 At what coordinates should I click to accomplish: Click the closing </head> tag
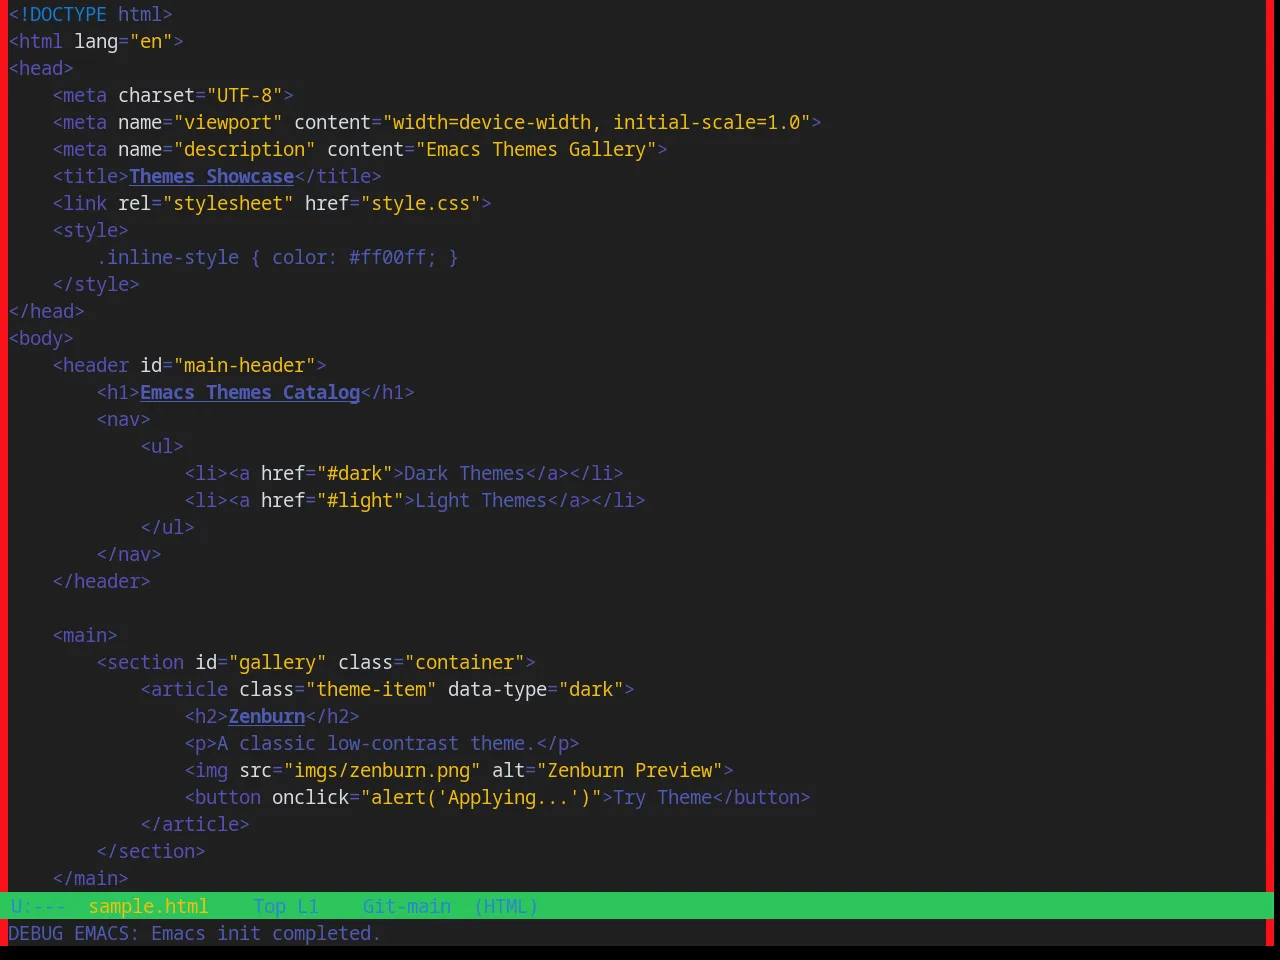pyautogui.click(x=47, y=311)
